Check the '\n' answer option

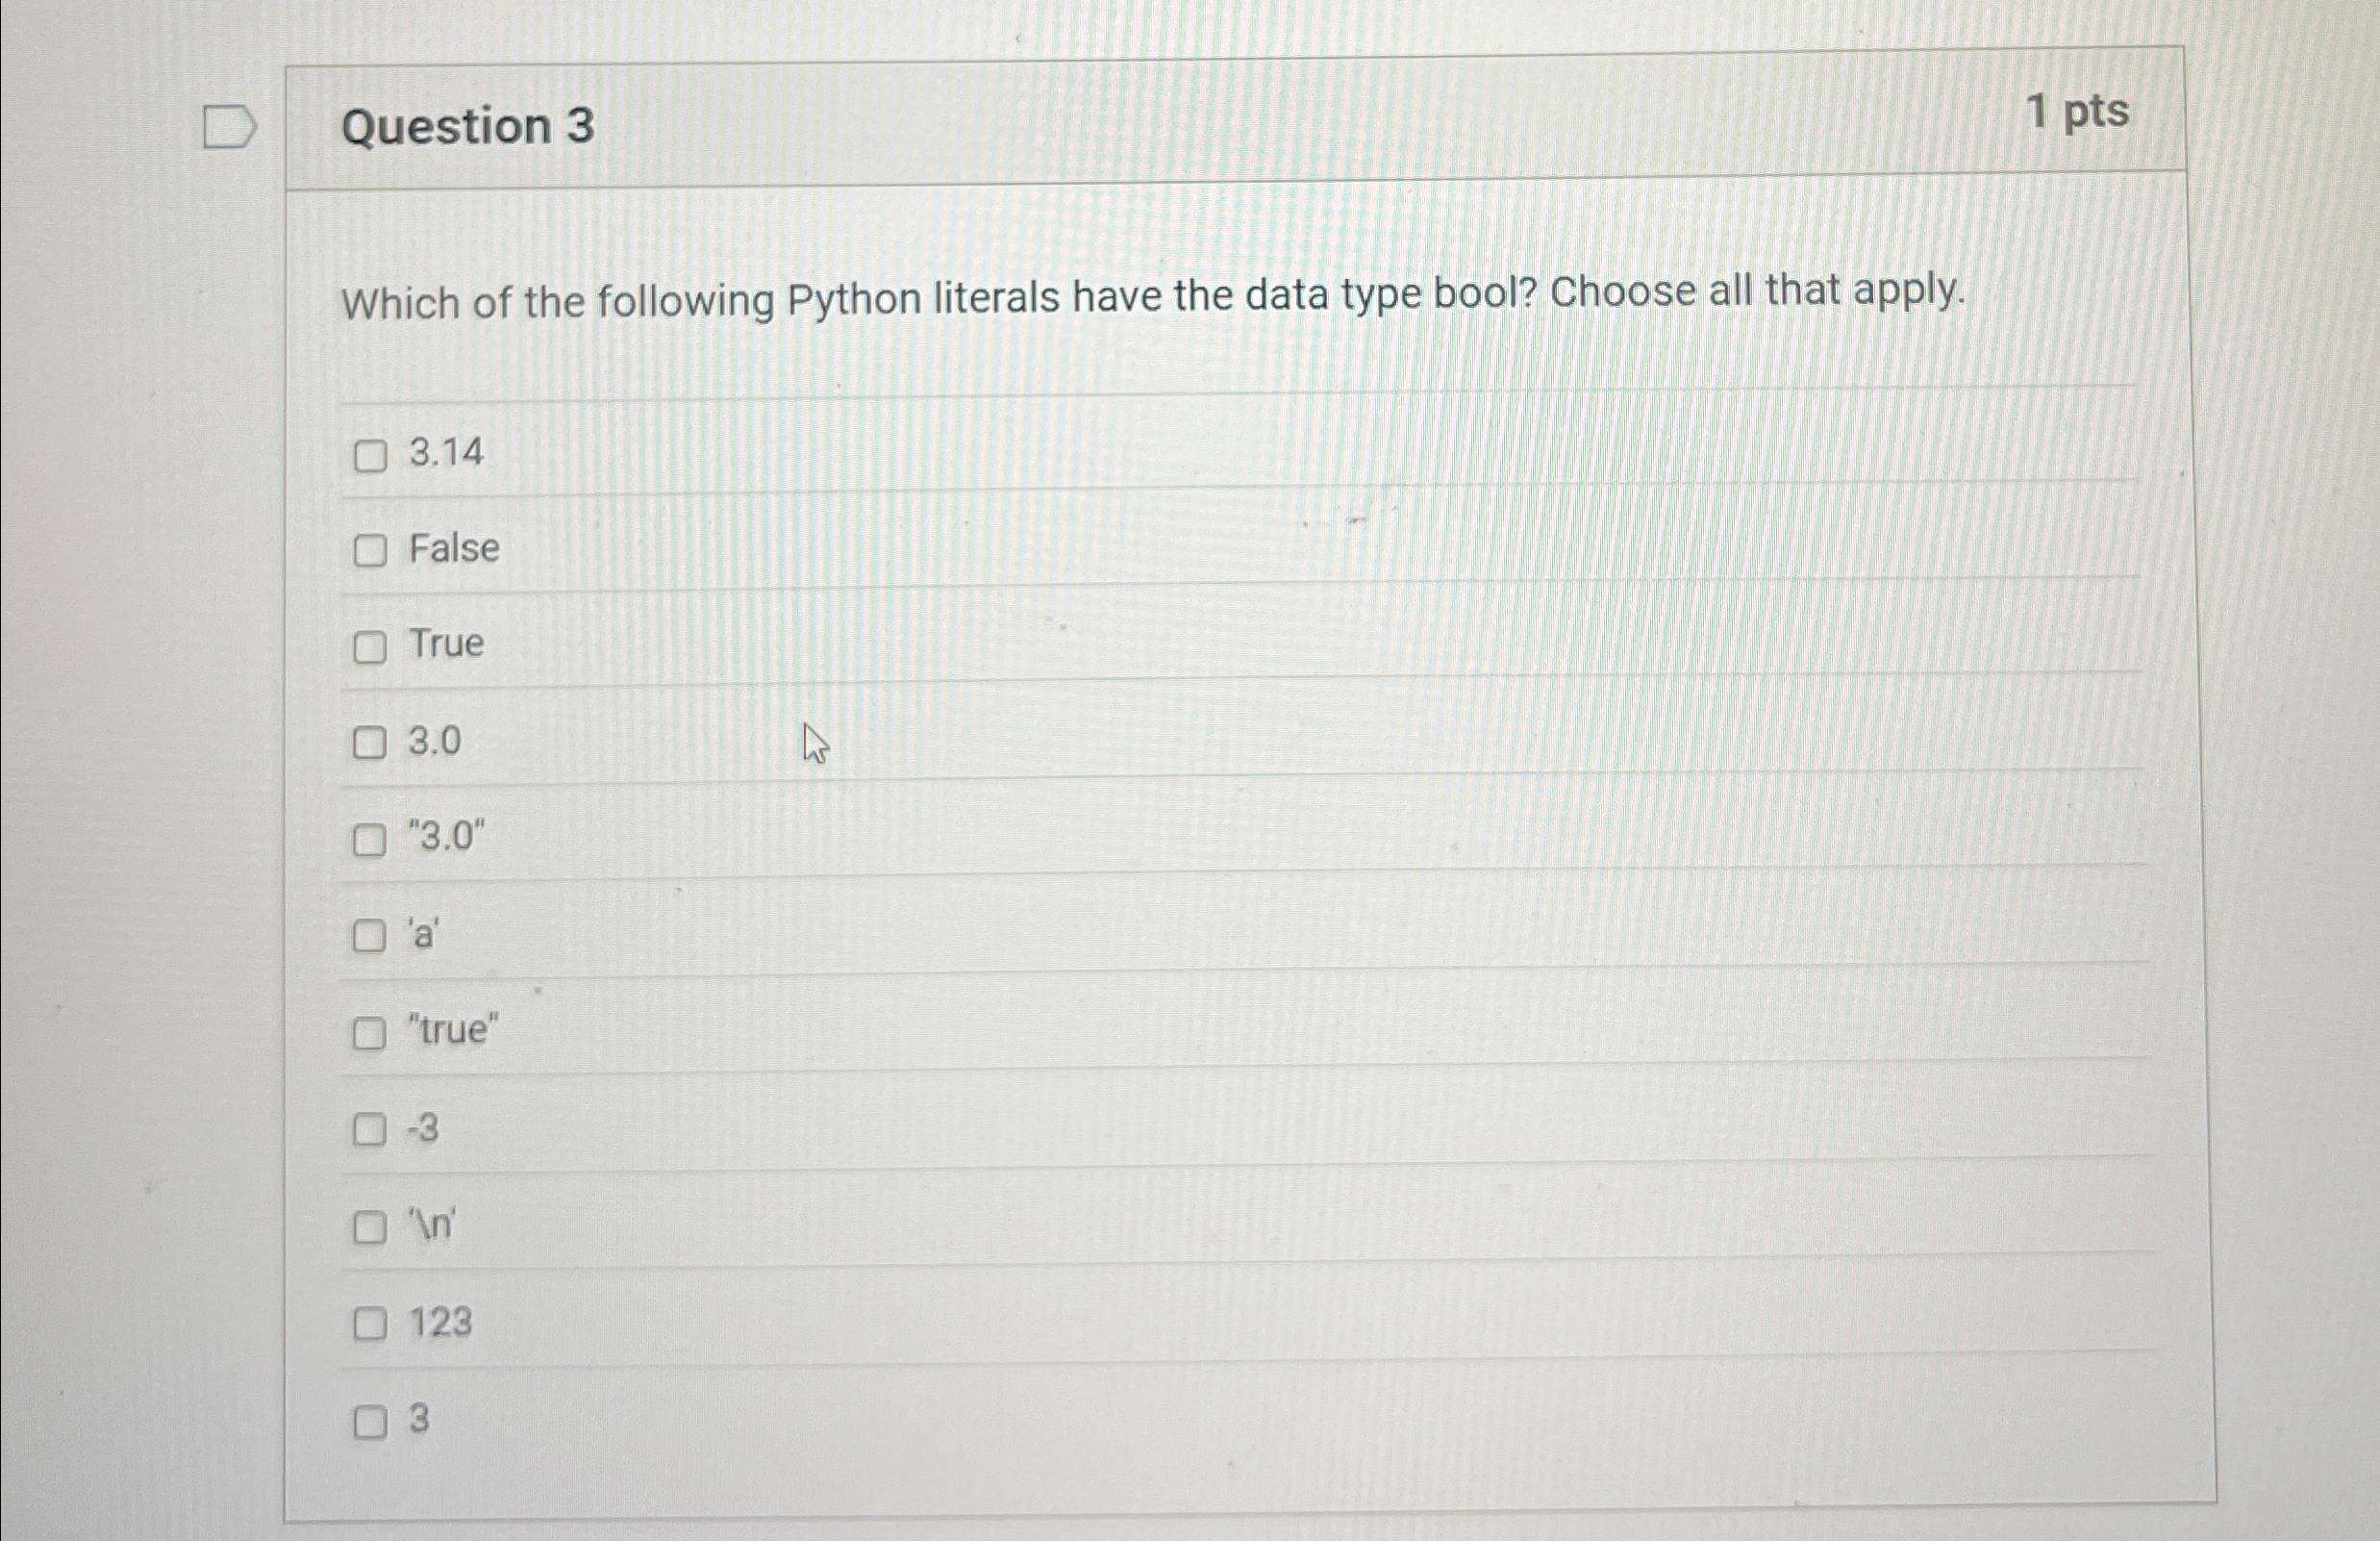[x=371, y=1227]
